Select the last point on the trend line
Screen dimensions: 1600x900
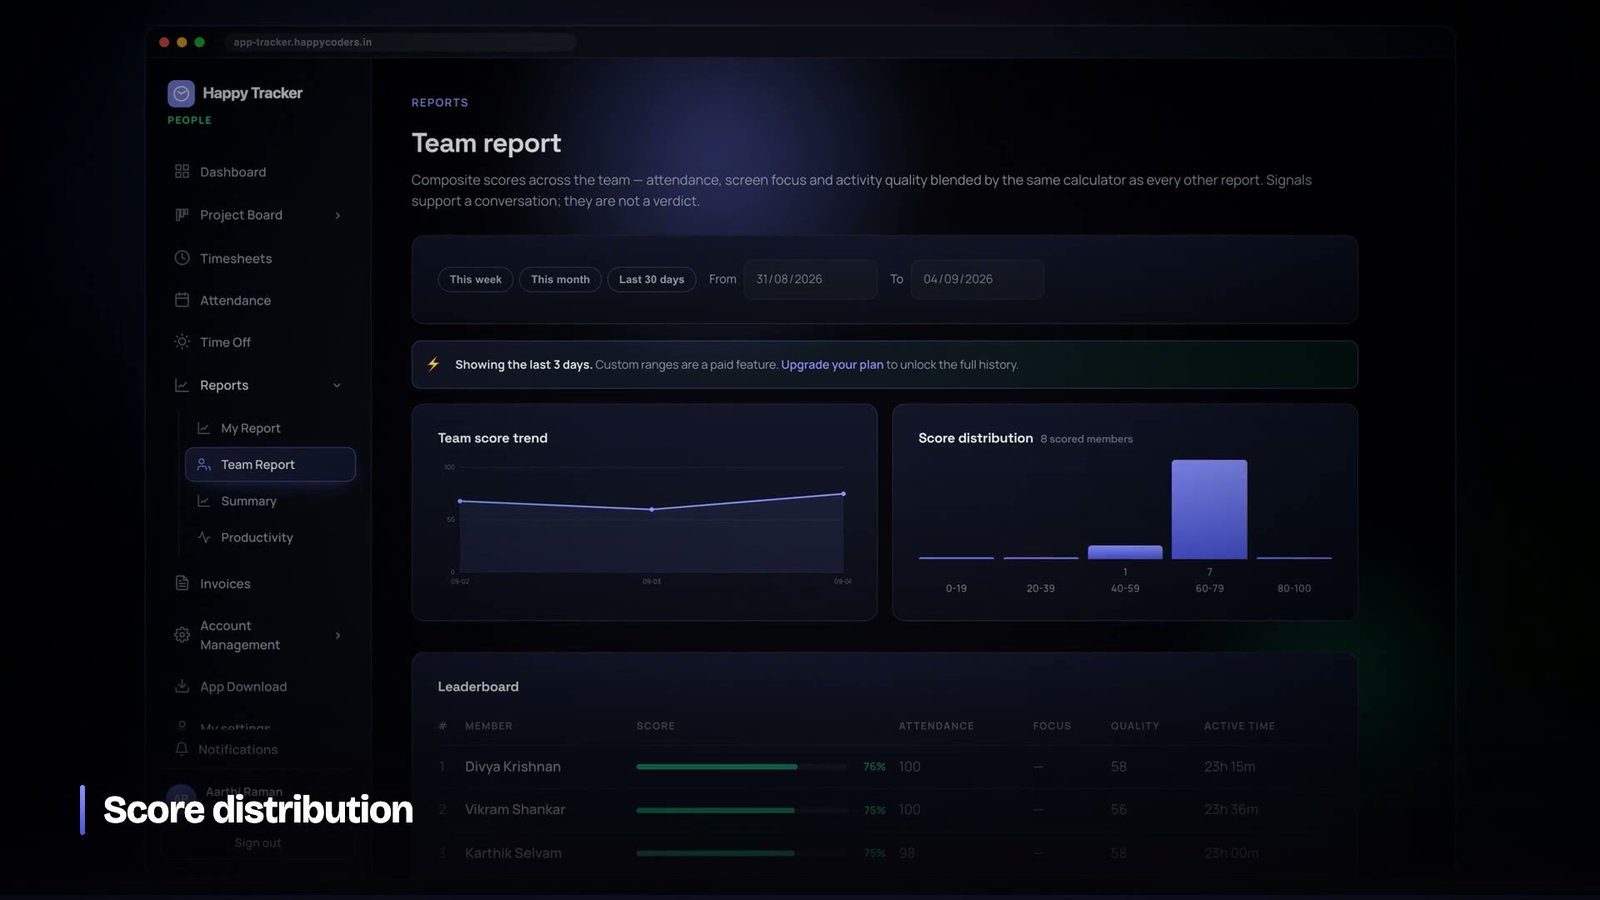(843, 494)
